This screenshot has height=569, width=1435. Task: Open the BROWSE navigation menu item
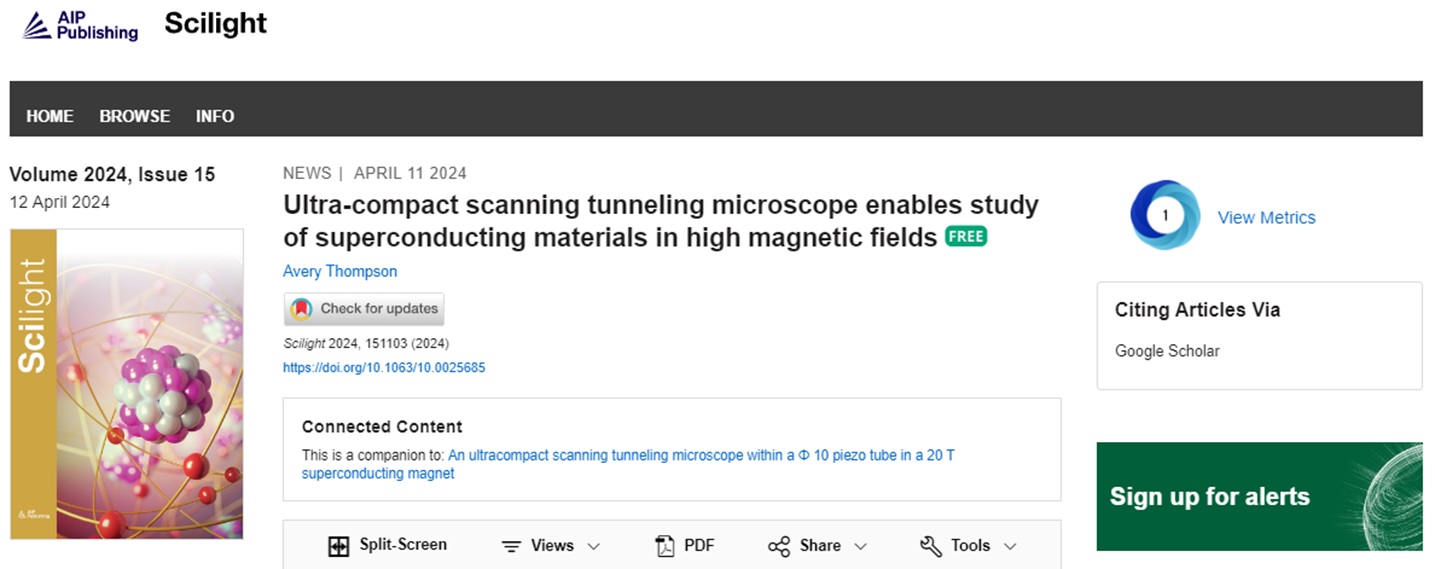point(135,116)
